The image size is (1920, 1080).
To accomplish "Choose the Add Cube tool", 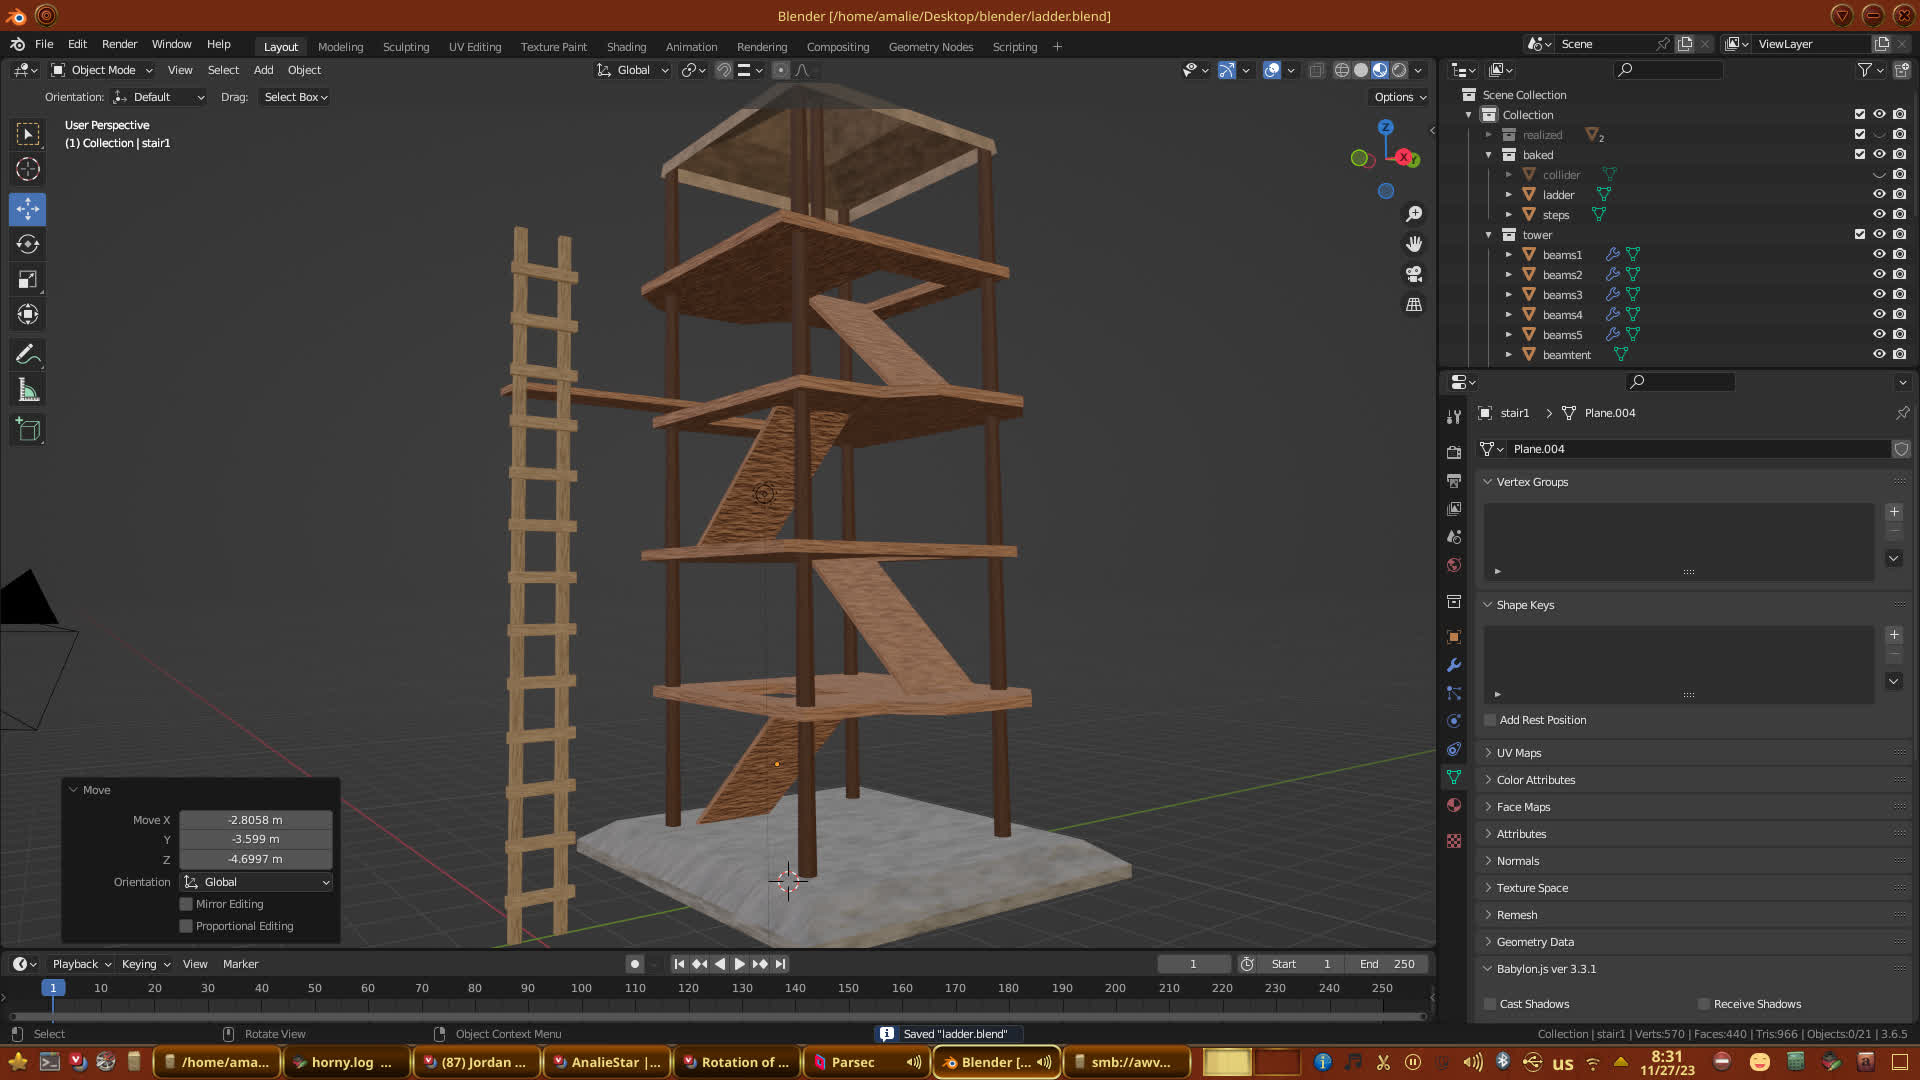I will [x=28, y=430].
